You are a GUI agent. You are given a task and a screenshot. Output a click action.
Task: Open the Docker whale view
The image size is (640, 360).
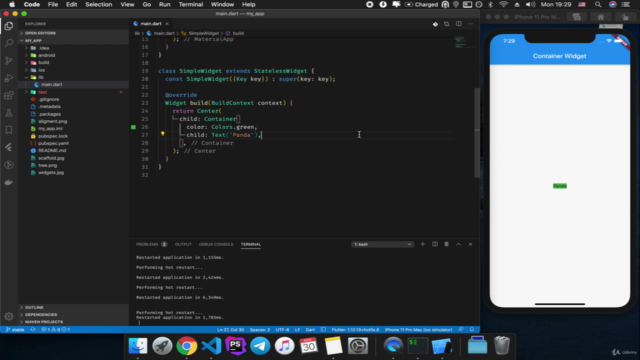coord(9,182)
